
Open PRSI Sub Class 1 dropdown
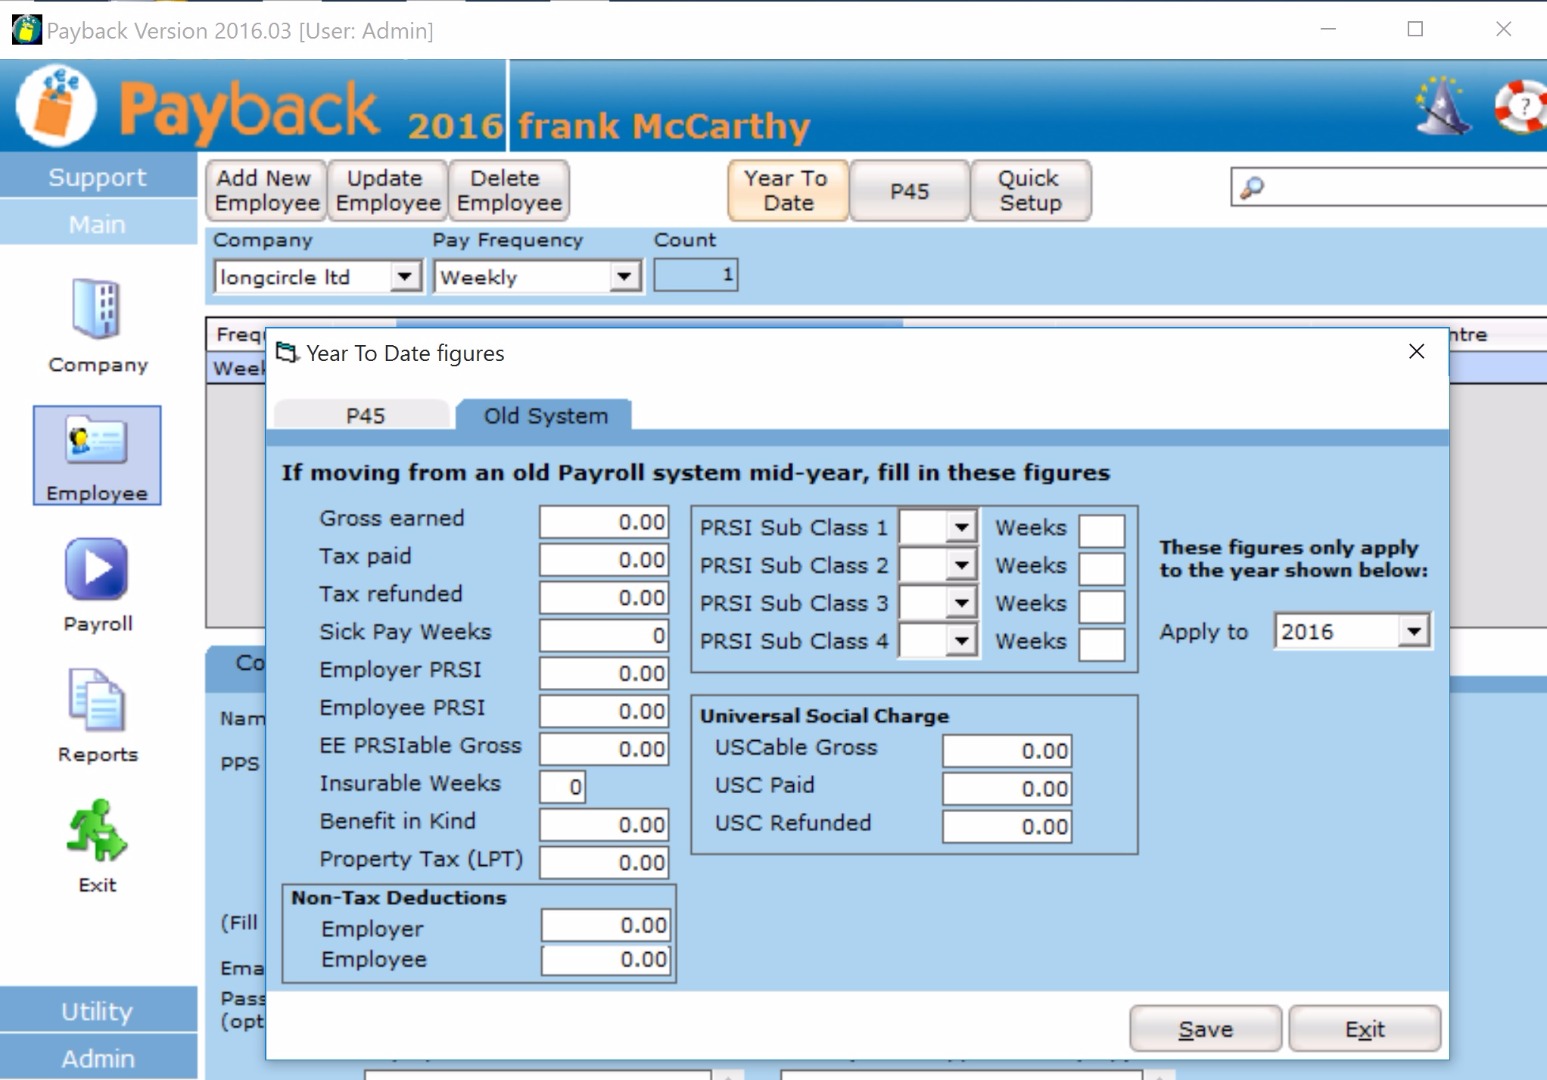pyautogui.click(x=961, y=527)
